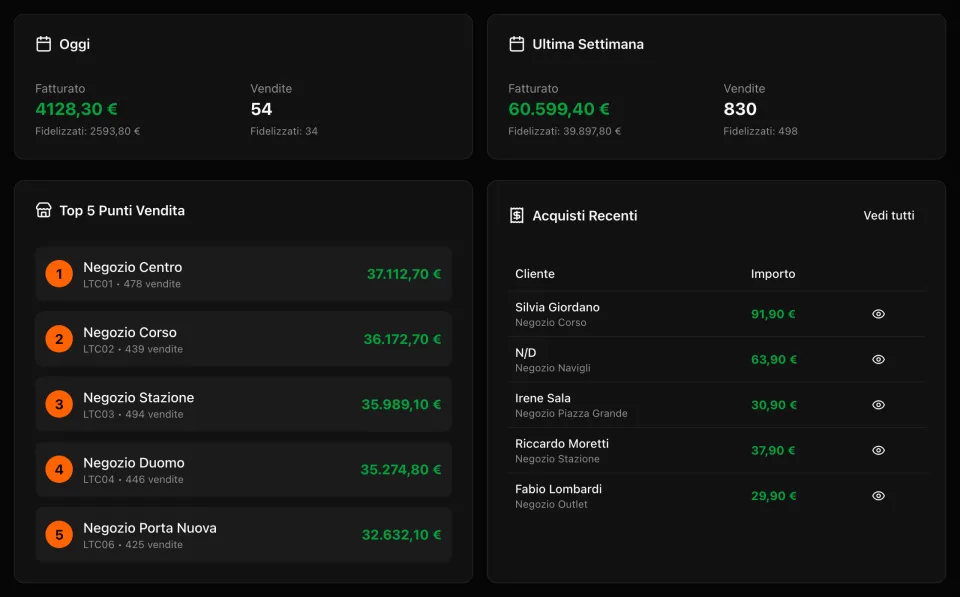960x597 pixels.
Task: Click last week's sales count 830
Action: click(x=740, y=109)
